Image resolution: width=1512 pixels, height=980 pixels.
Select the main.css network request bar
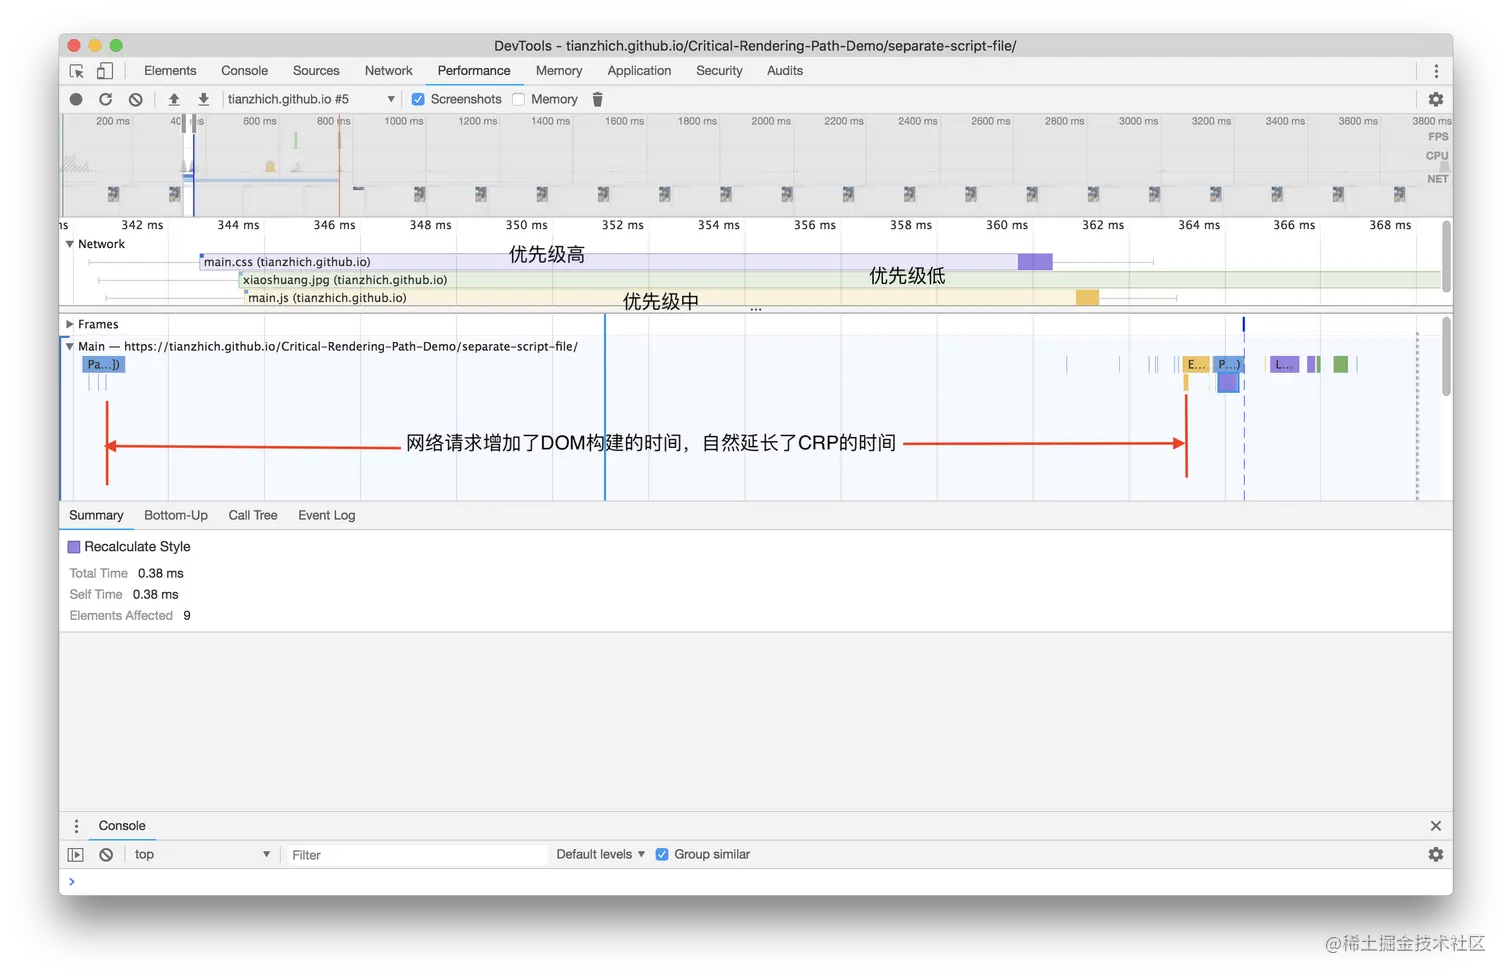pos(626,262)
